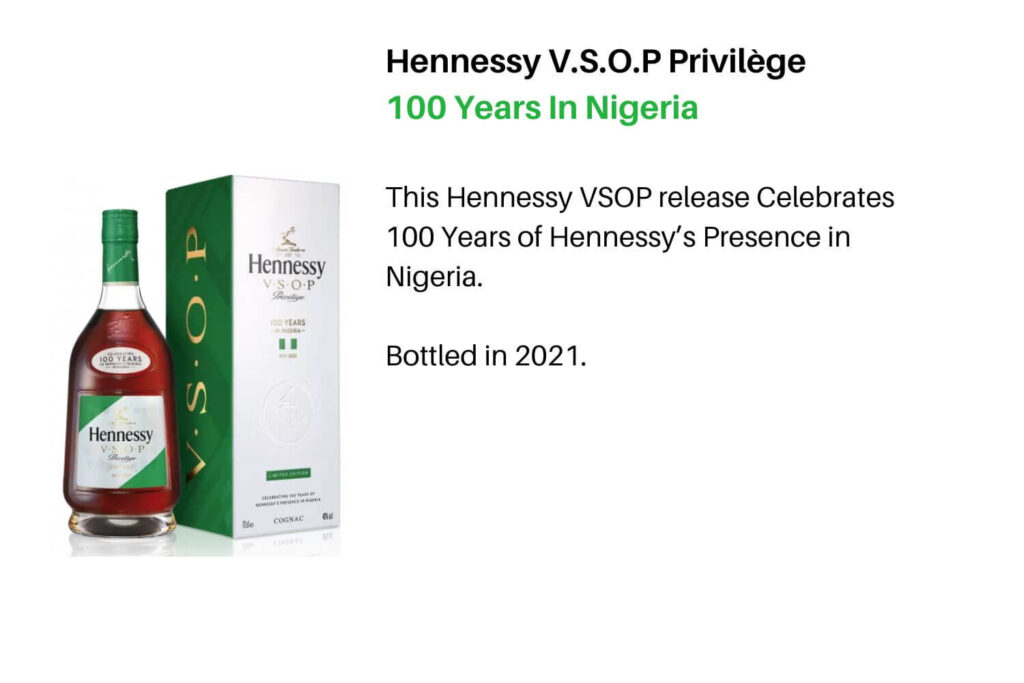The width and height of the screenshot is (1024, 683).
Task: Click the 70cl volume marking on box
Action: [248, 524]
